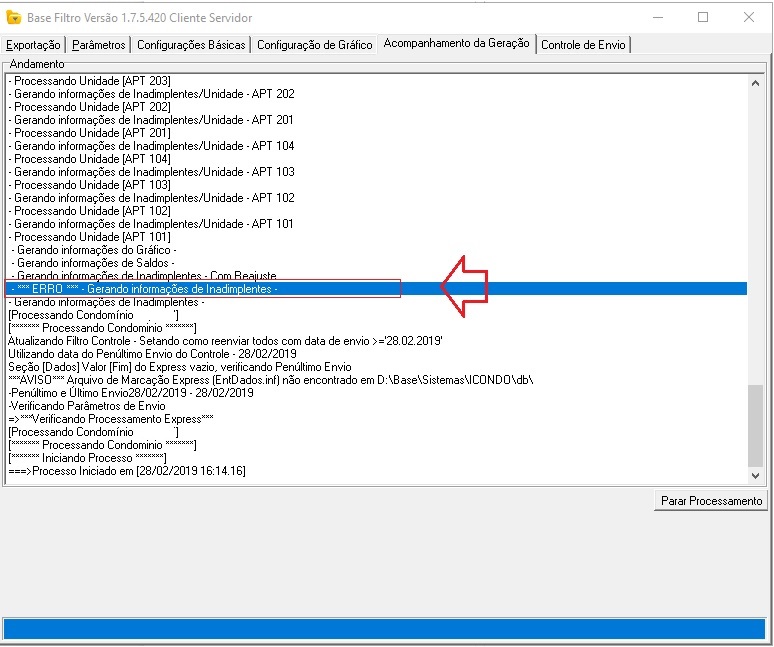
Task: Switch to Controle de Envio tab
Action: pyautogui.click(x=584, y=45)
